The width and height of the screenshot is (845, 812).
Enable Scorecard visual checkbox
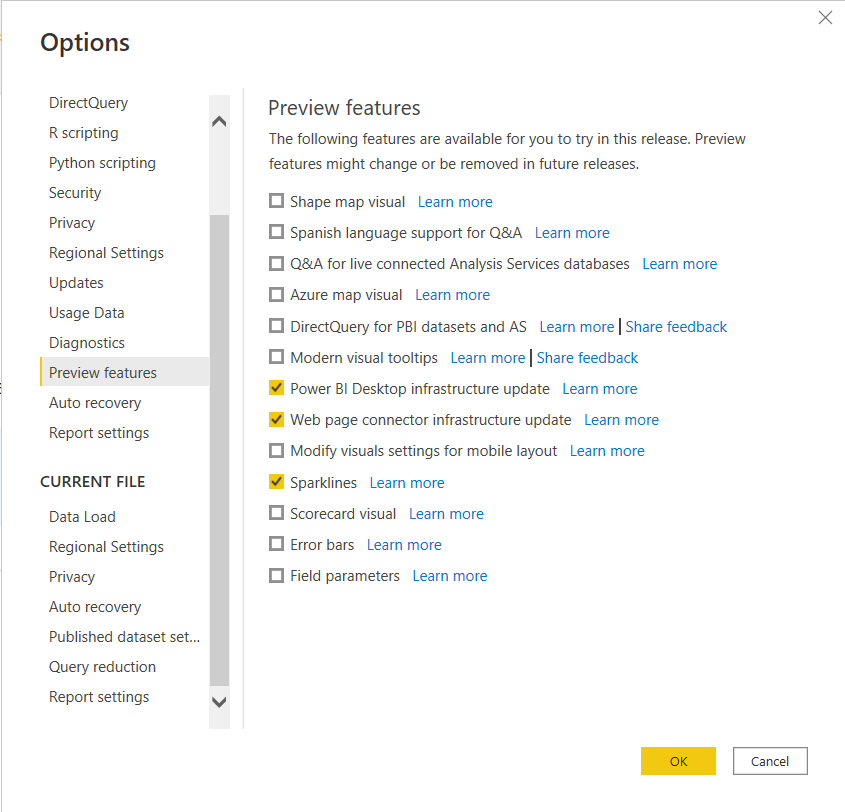tap(276, 513)
